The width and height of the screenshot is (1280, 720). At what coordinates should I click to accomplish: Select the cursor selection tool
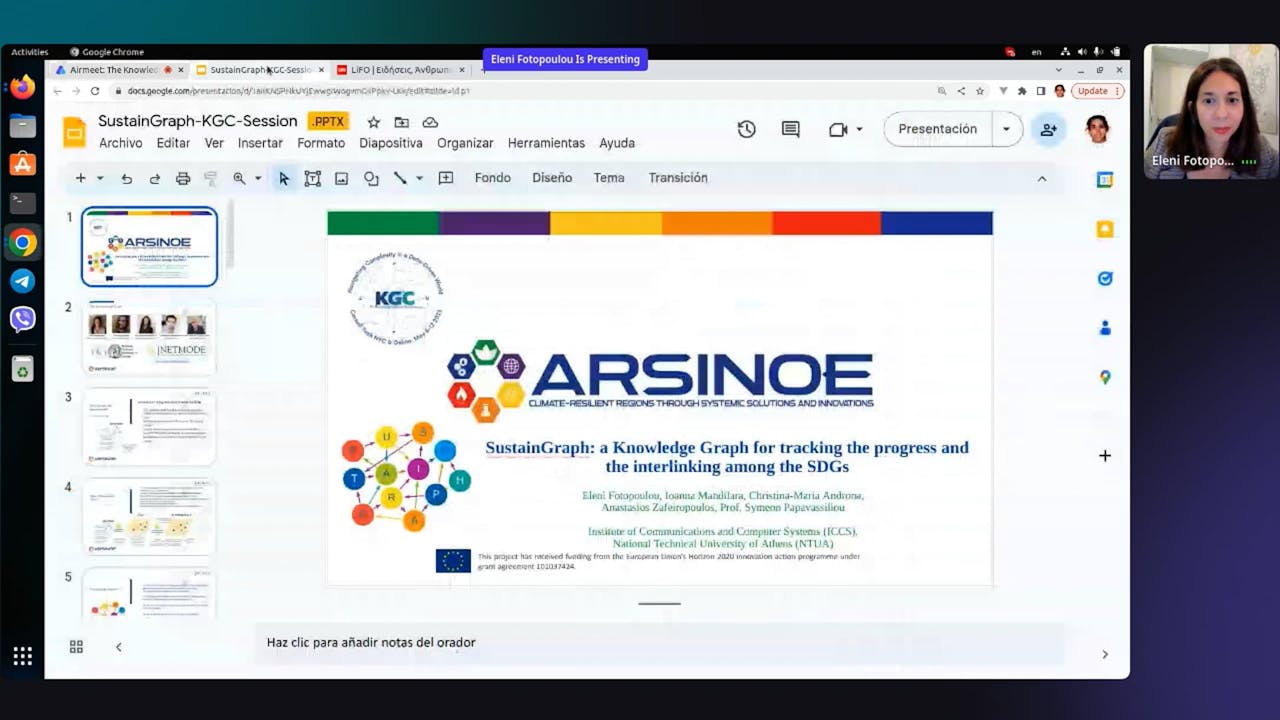tap(284, 178)
